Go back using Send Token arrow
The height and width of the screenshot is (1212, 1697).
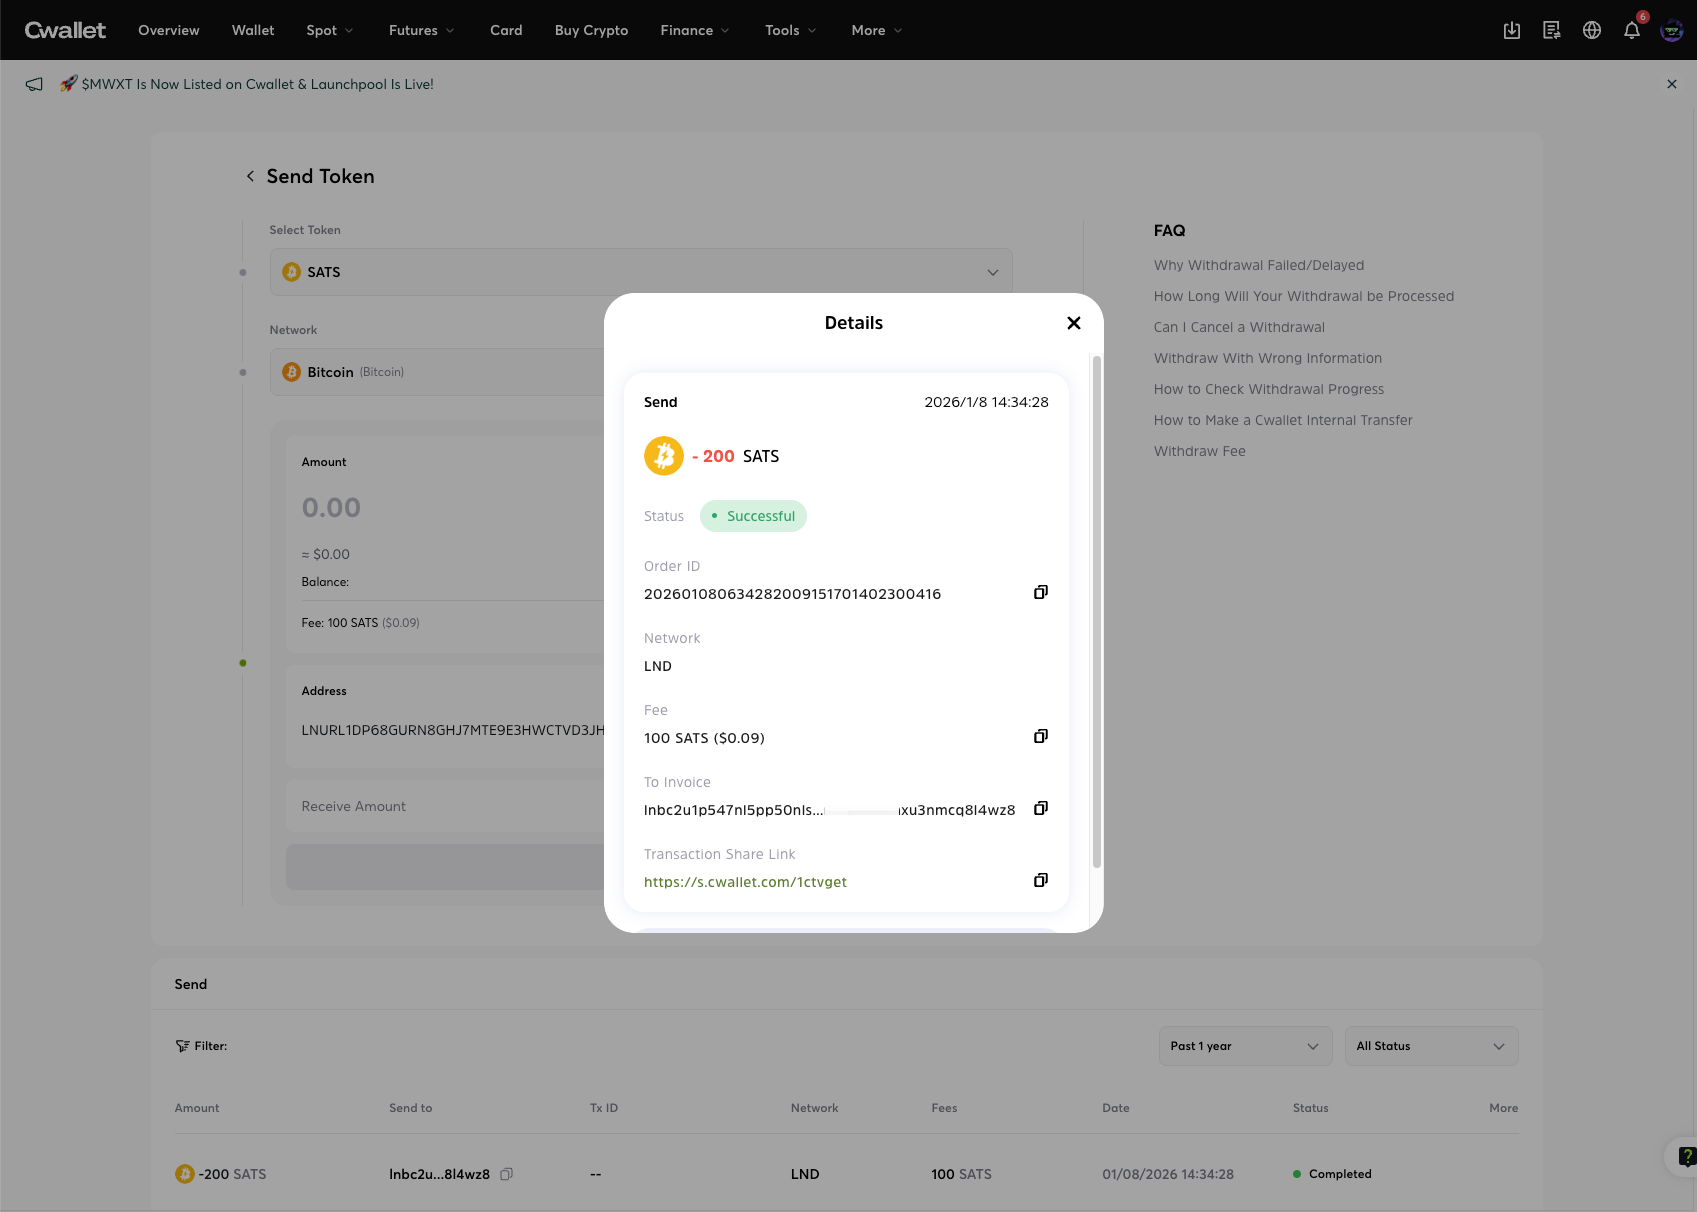pyautogui.click(x=250, y=177)
